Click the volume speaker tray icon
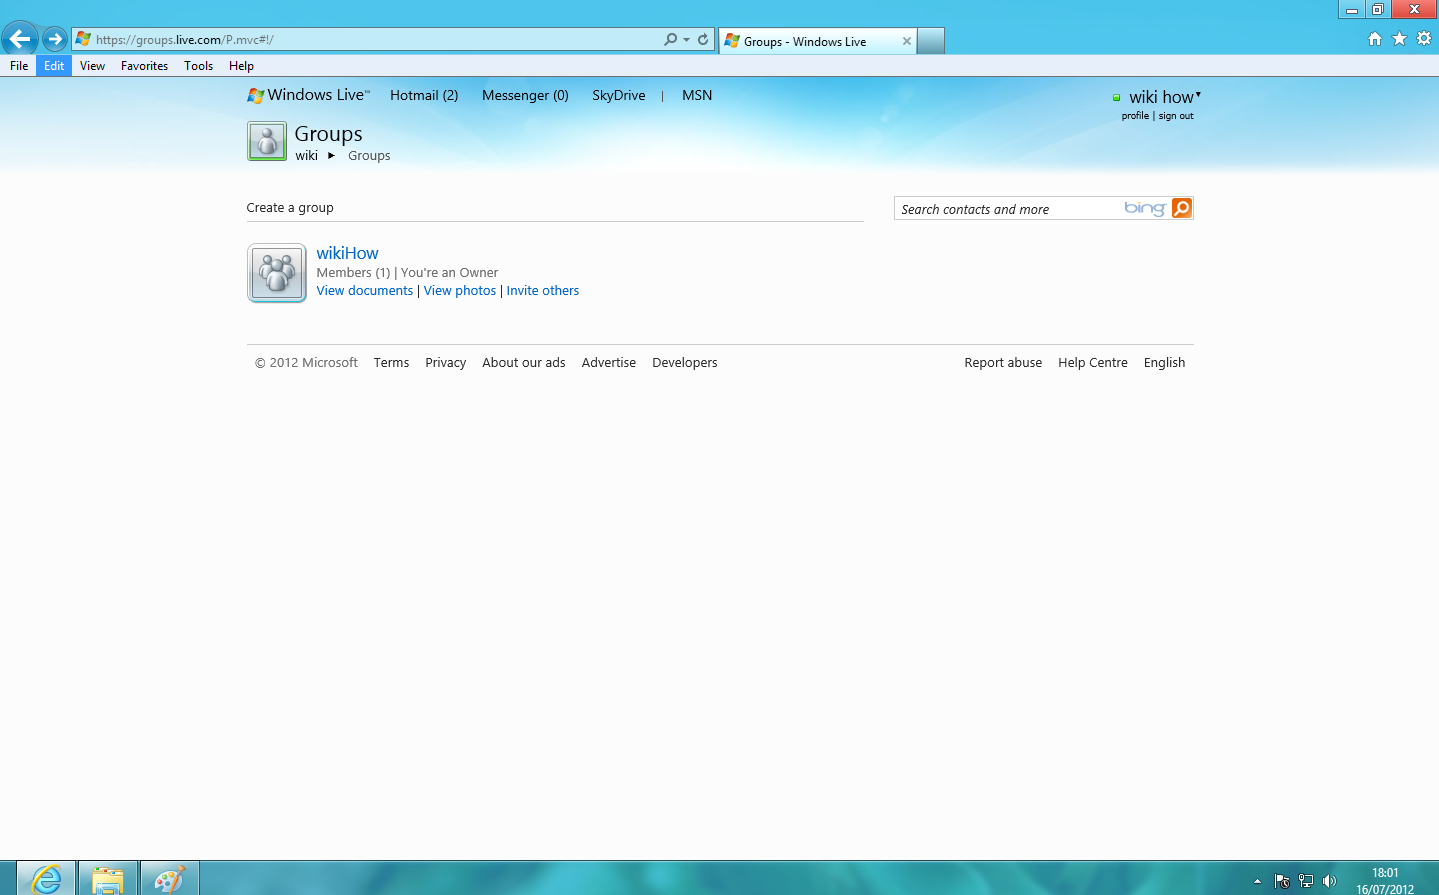 coord(1329,881)
